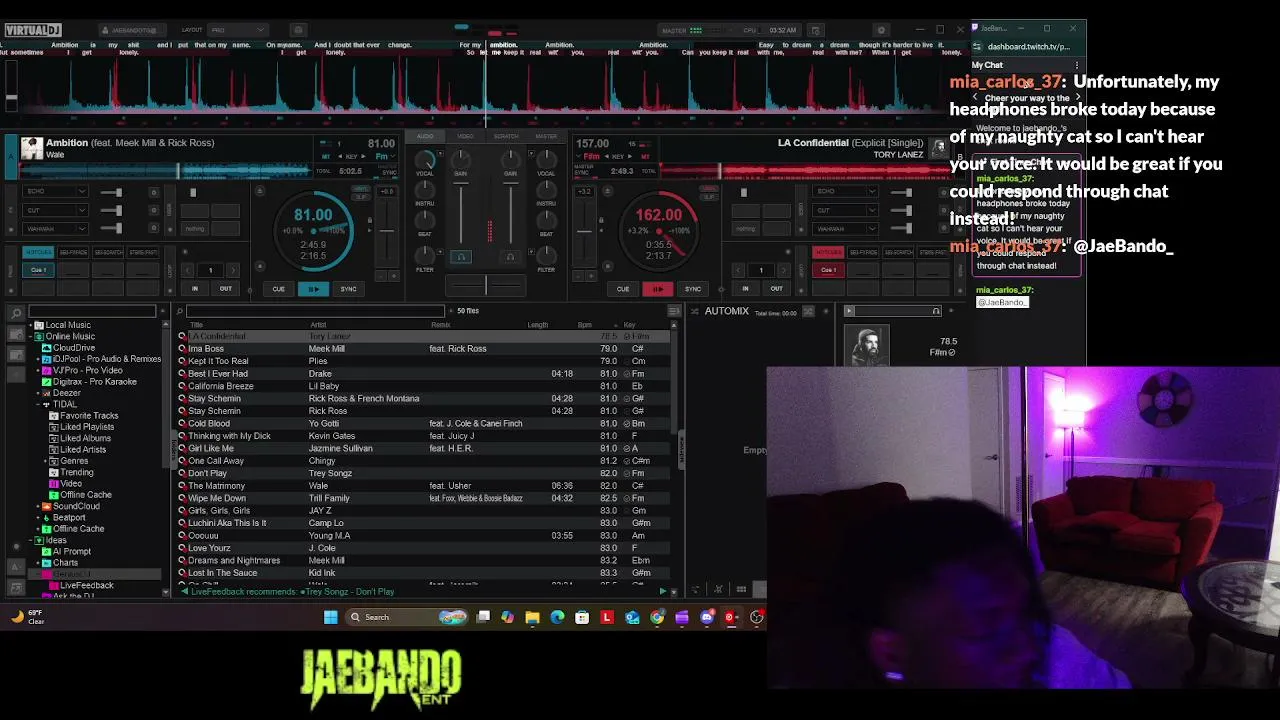Toggle right deck headphone cue
The image size is (1280, 720).
click(509, 257)
